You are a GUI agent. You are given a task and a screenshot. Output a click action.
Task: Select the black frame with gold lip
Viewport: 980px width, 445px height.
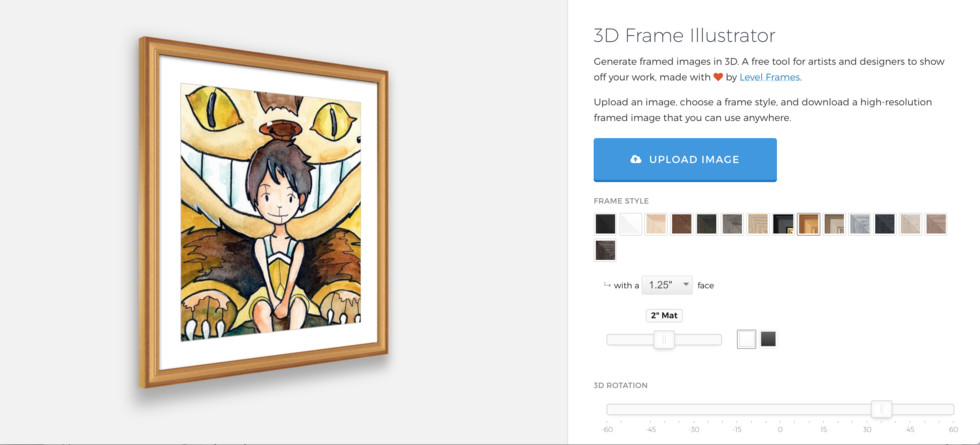pos(783,224)
